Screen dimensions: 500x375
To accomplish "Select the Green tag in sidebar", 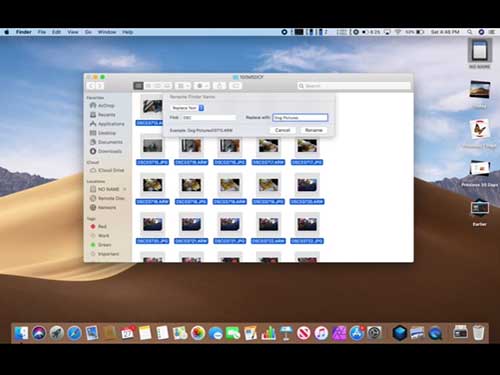I will point(104,245).
